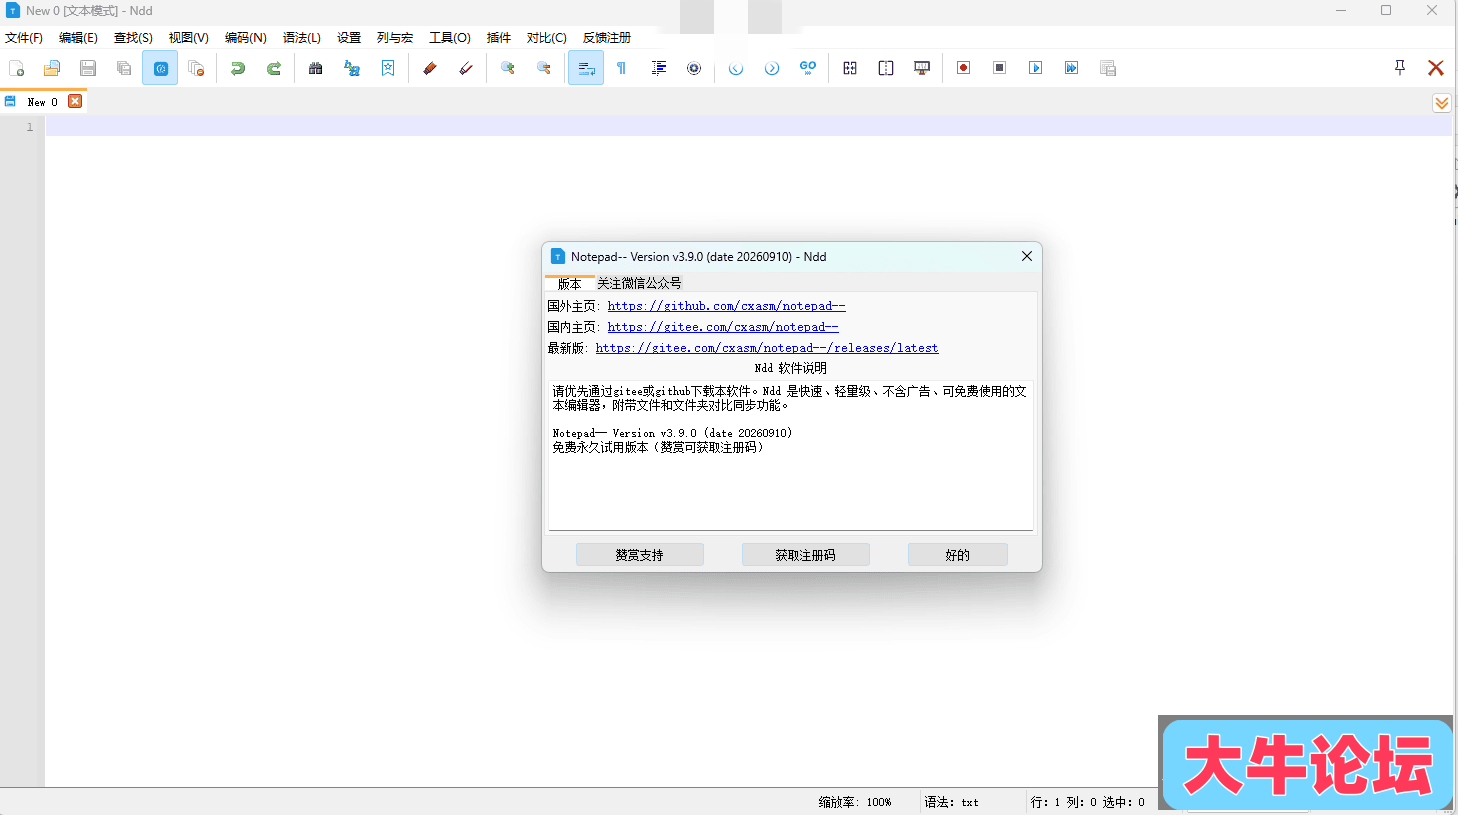Open the 工具(O) menu
Image resolution: width=1458 pixels, height=815 pixels.
point(450,38)
